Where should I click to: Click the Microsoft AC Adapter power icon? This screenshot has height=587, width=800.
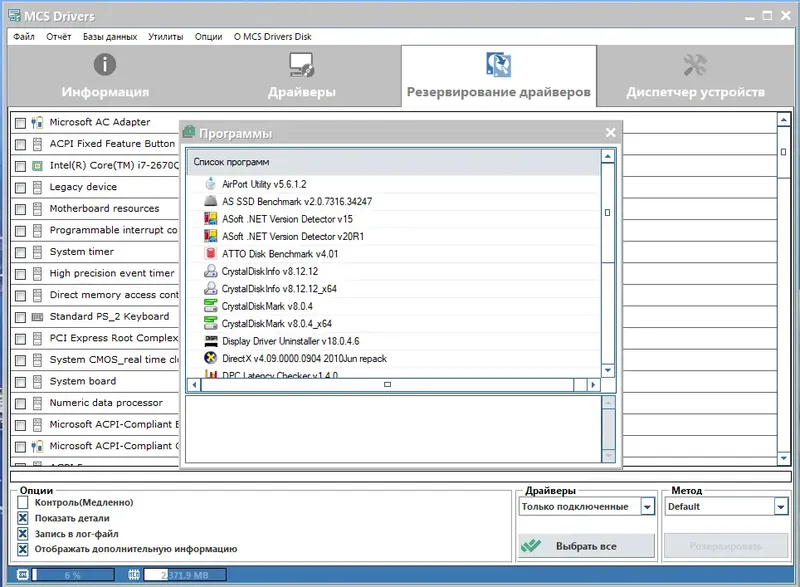pos(37,122)
